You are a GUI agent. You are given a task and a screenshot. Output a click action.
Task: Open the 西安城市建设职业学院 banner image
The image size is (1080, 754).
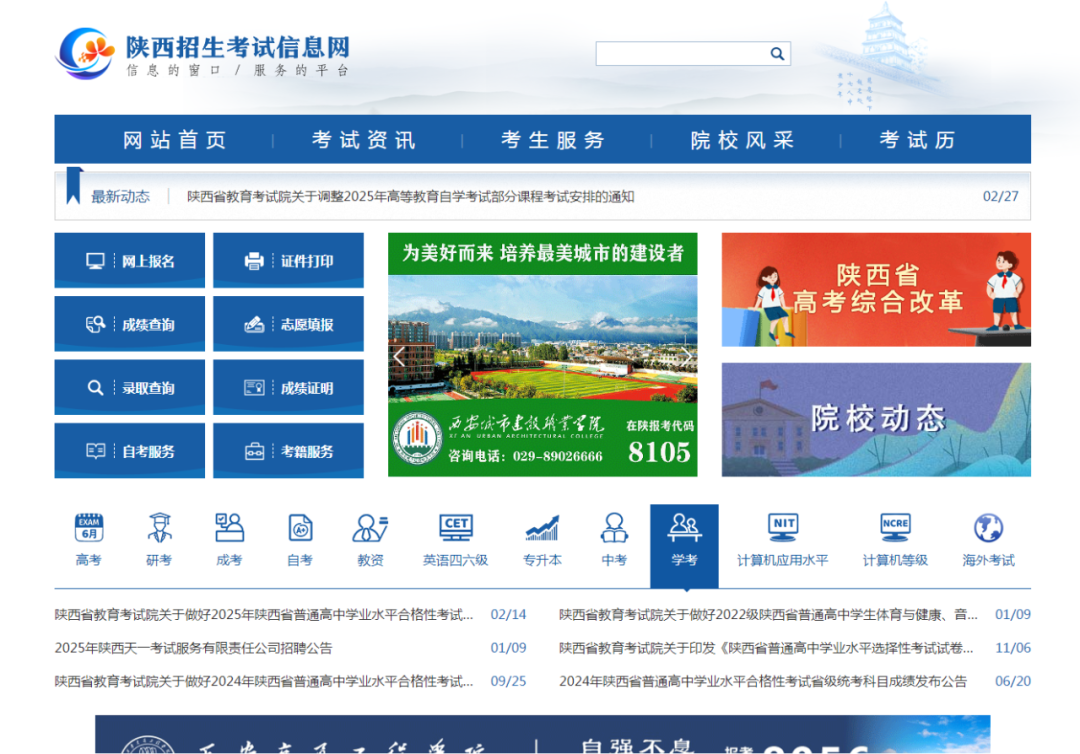click(x=543, y=355)
